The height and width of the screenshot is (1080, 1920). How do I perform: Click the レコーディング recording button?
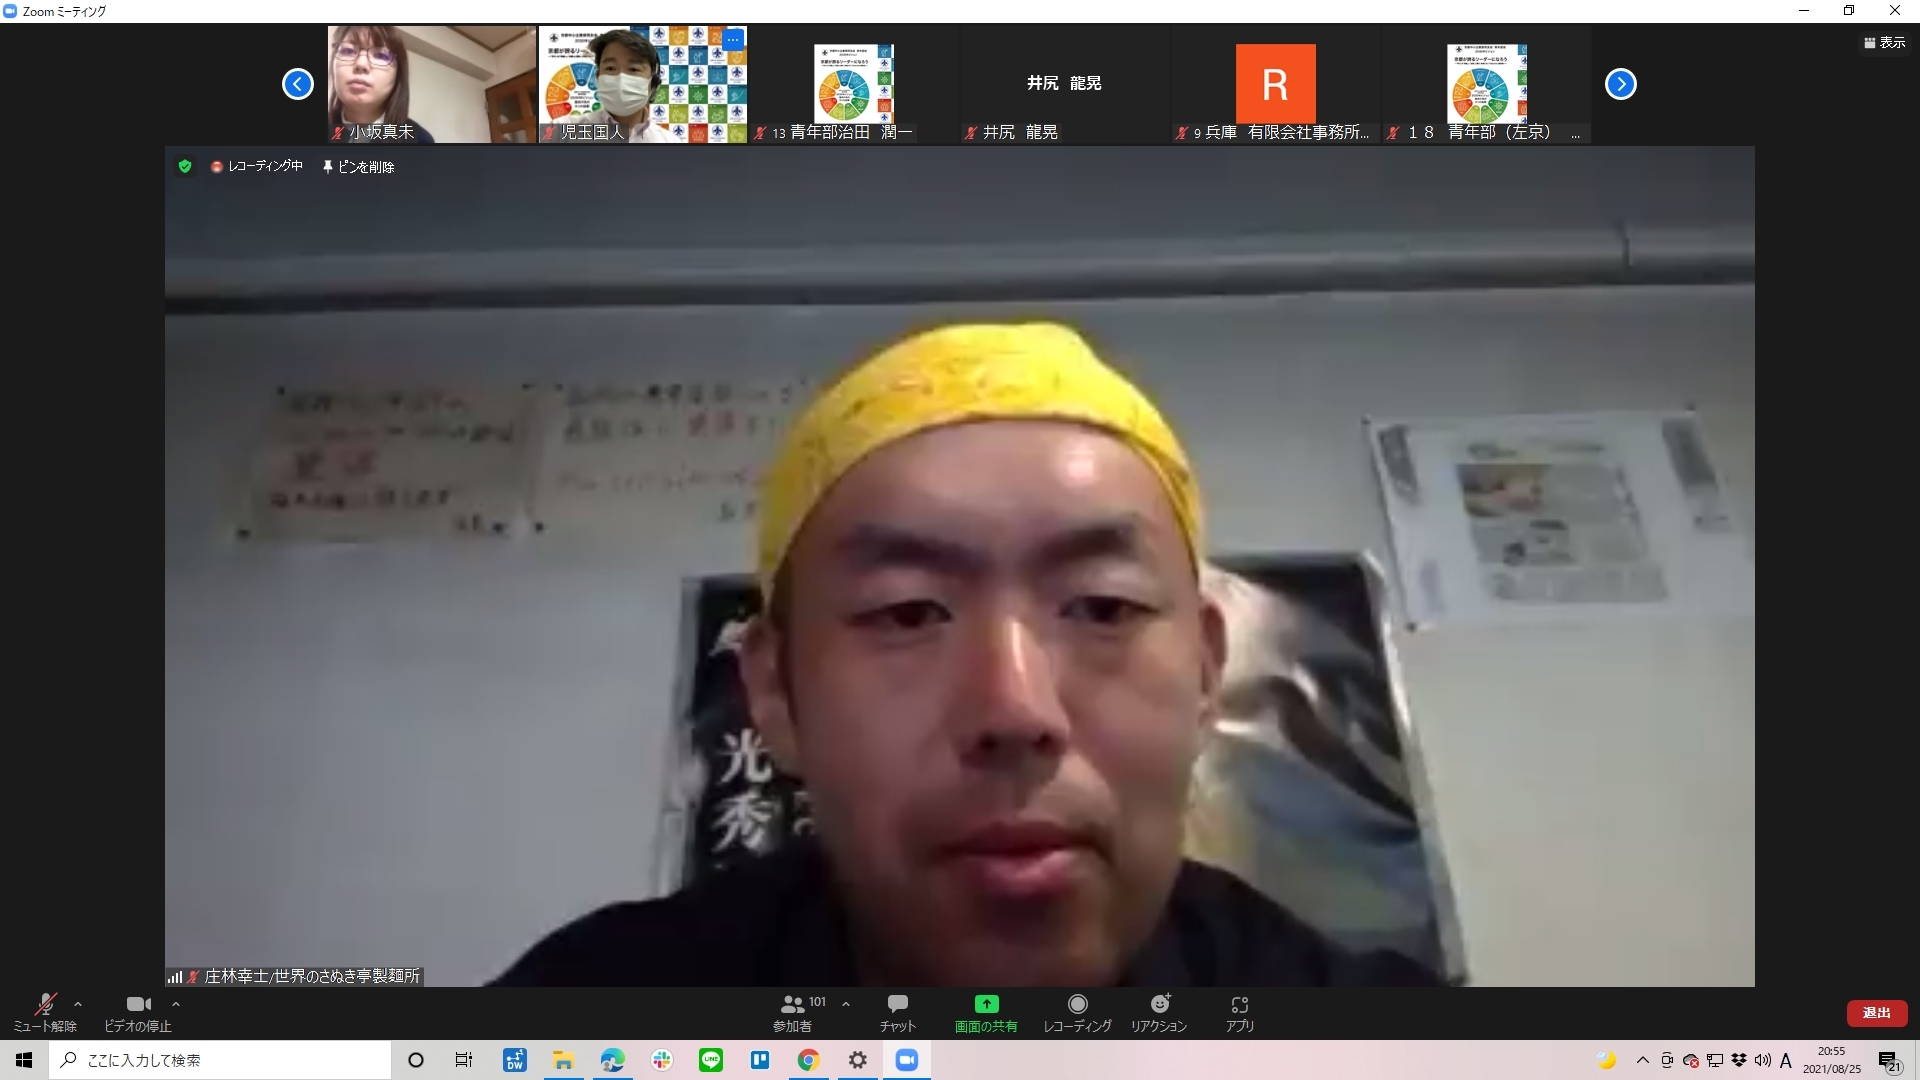coord(1077,1012)
